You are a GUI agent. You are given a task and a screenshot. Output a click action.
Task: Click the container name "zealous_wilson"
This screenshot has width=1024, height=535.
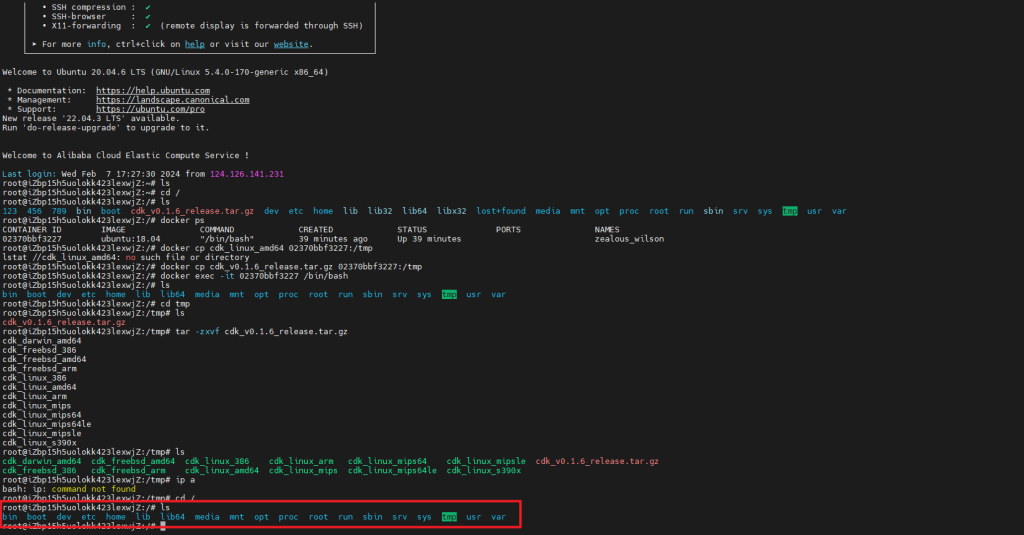(629, 238)
